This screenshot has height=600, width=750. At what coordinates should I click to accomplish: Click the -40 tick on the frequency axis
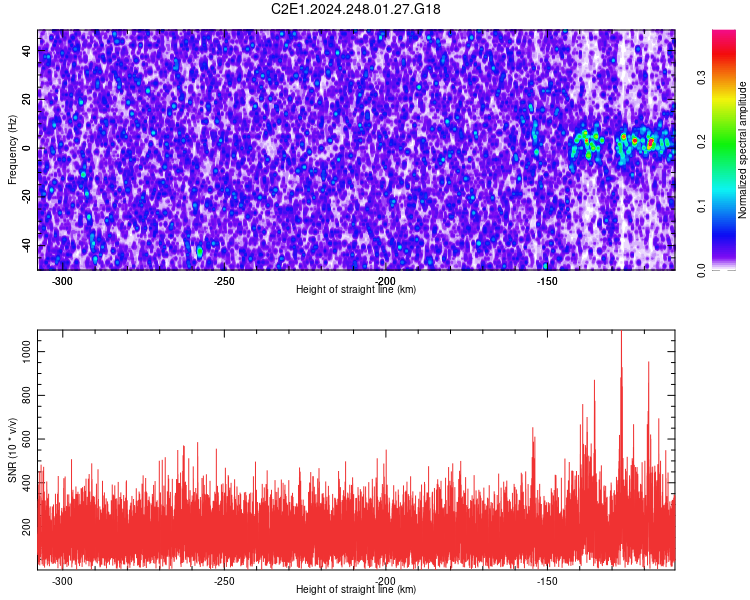point(27,245)
